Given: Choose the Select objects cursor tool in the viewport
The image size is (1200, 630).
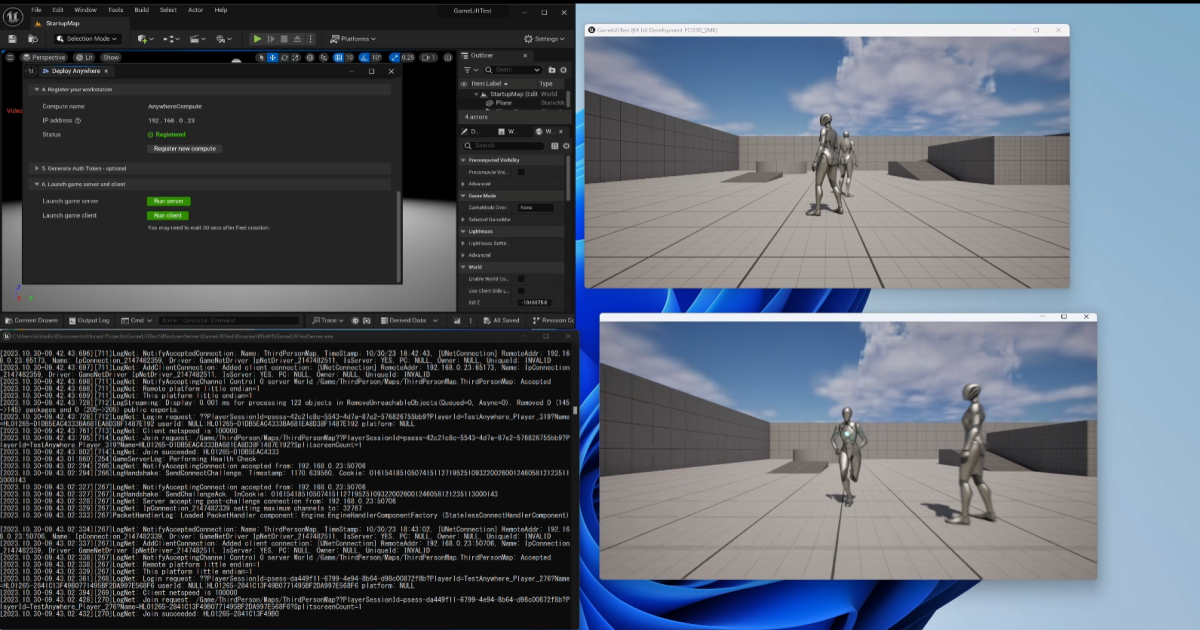Looking at the screenshot, I should click(x=259, y=57).
